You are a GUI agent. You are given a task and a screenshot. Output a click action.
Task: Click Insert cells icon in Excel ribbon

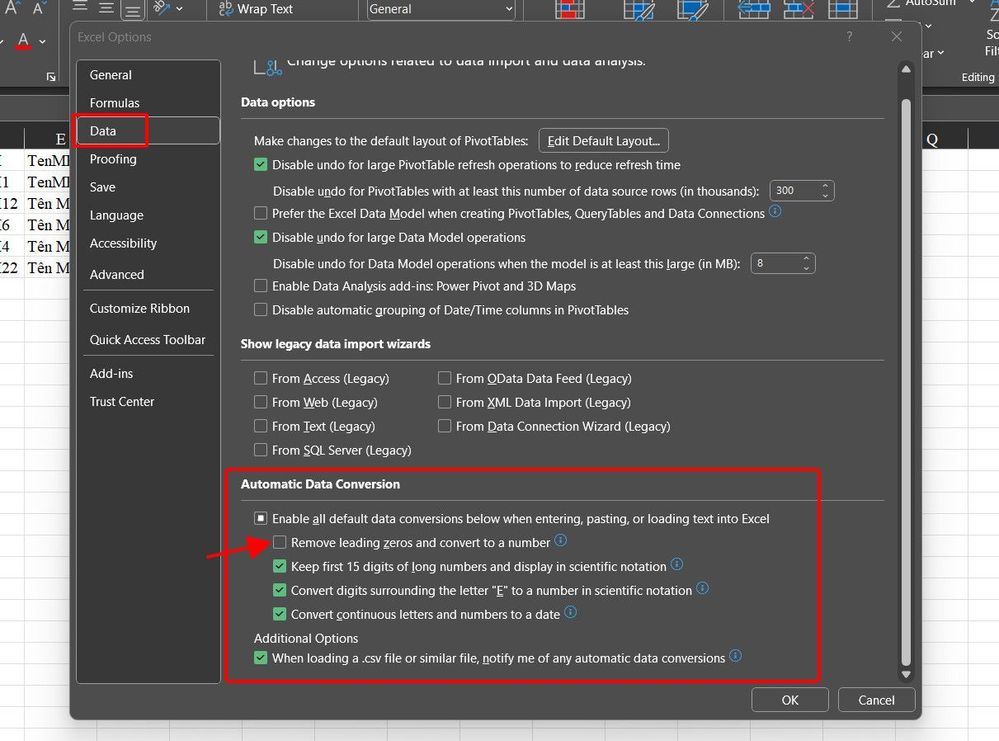[754, 8]
